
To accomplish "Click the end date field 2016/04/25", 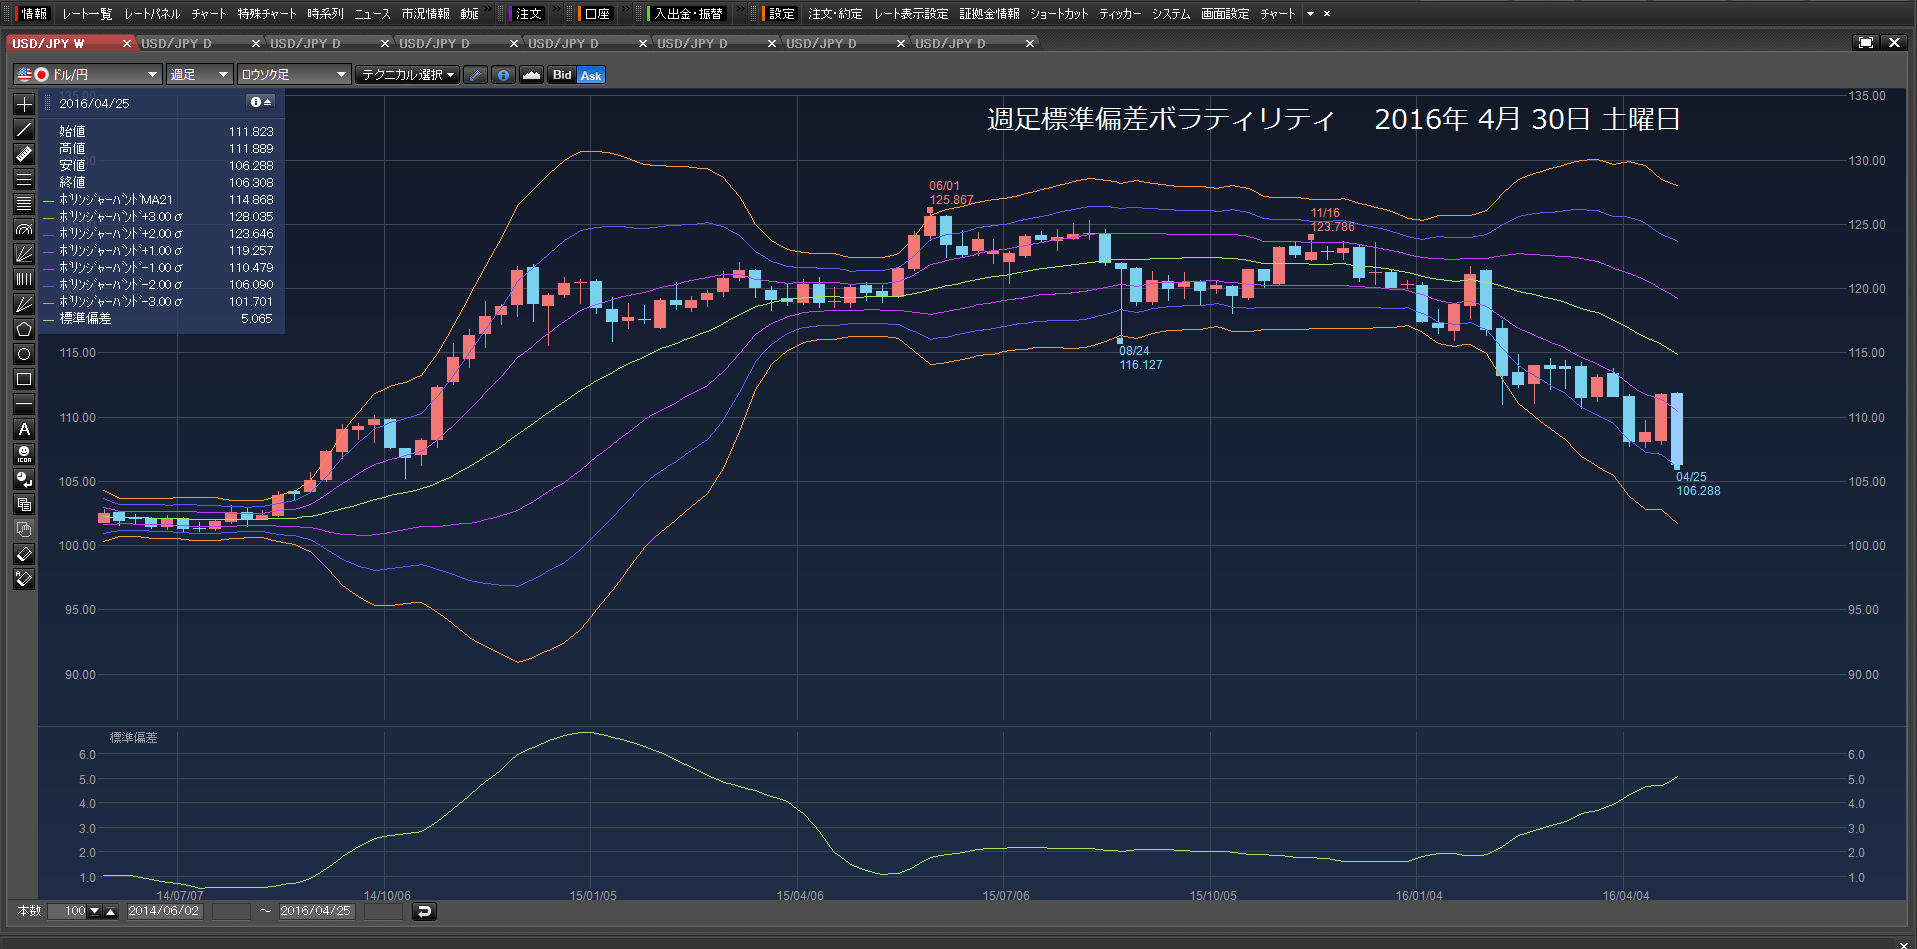I will [x=315, y=911].
